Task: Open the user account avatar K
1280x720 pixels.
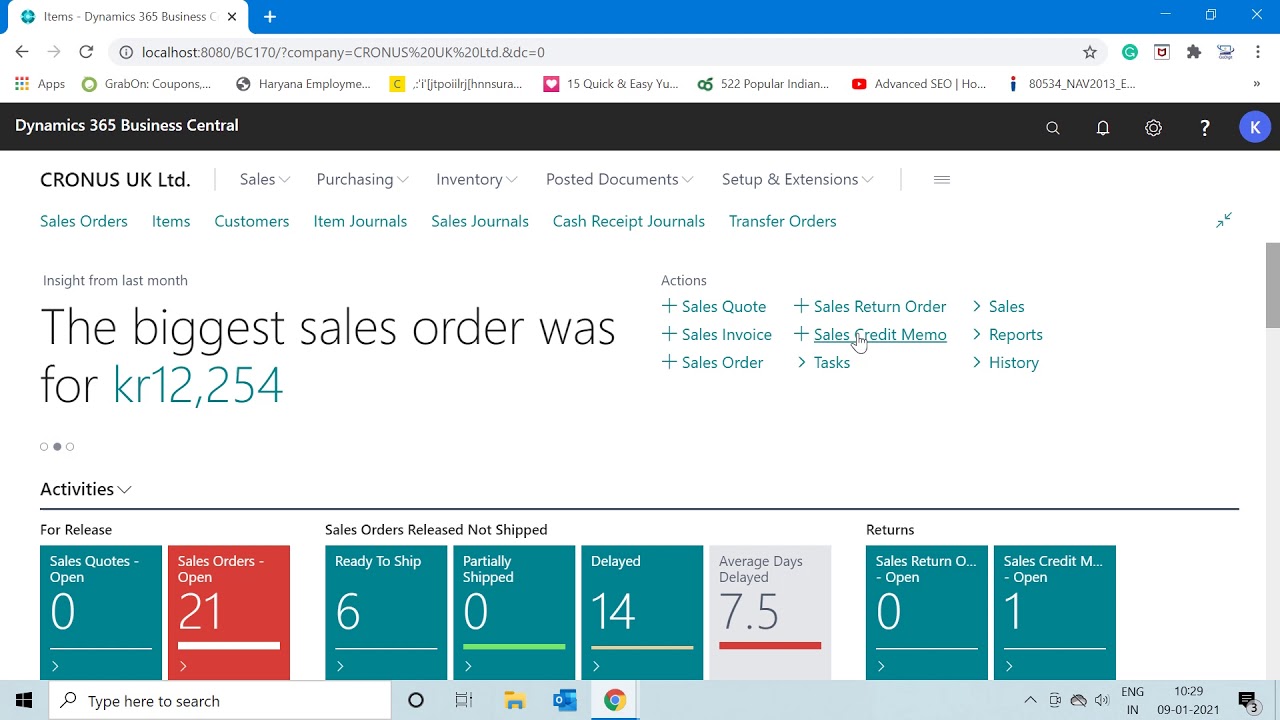Action: [1255, 127]
